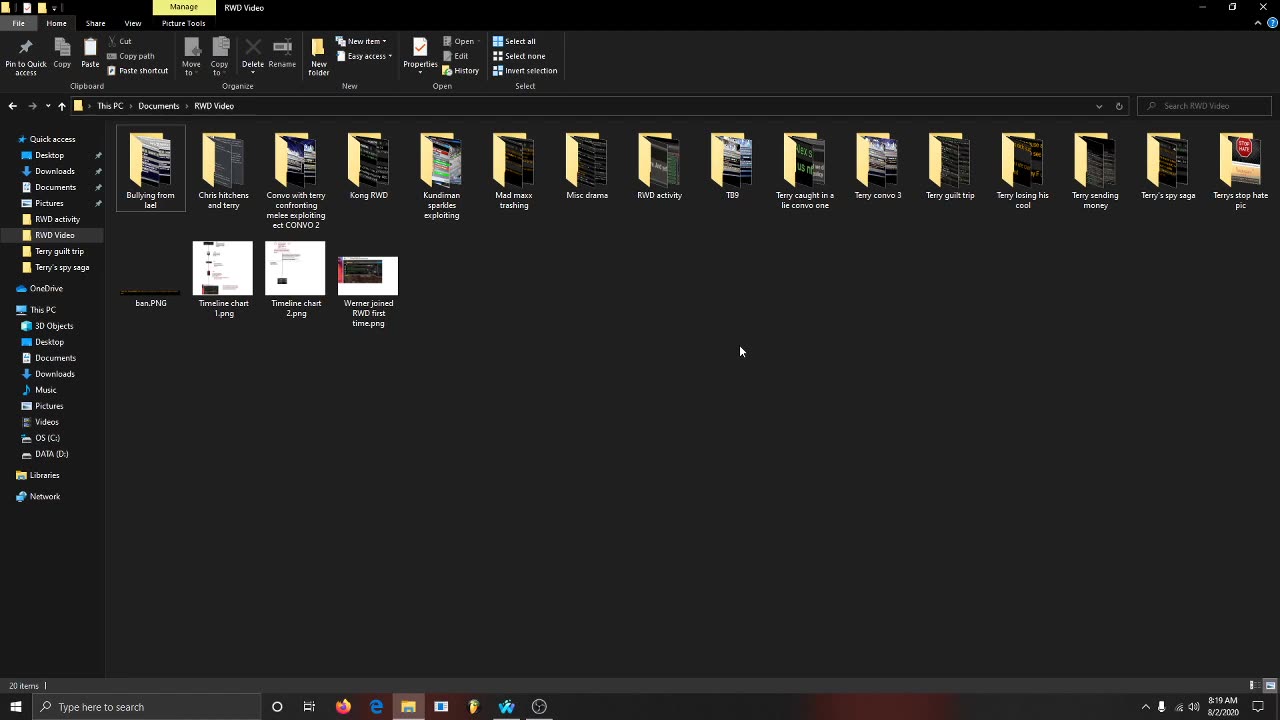This screenshot has width=1280, height=720.
Task: Select Quick access in navigation pane
Action: [x=52, y=139]
